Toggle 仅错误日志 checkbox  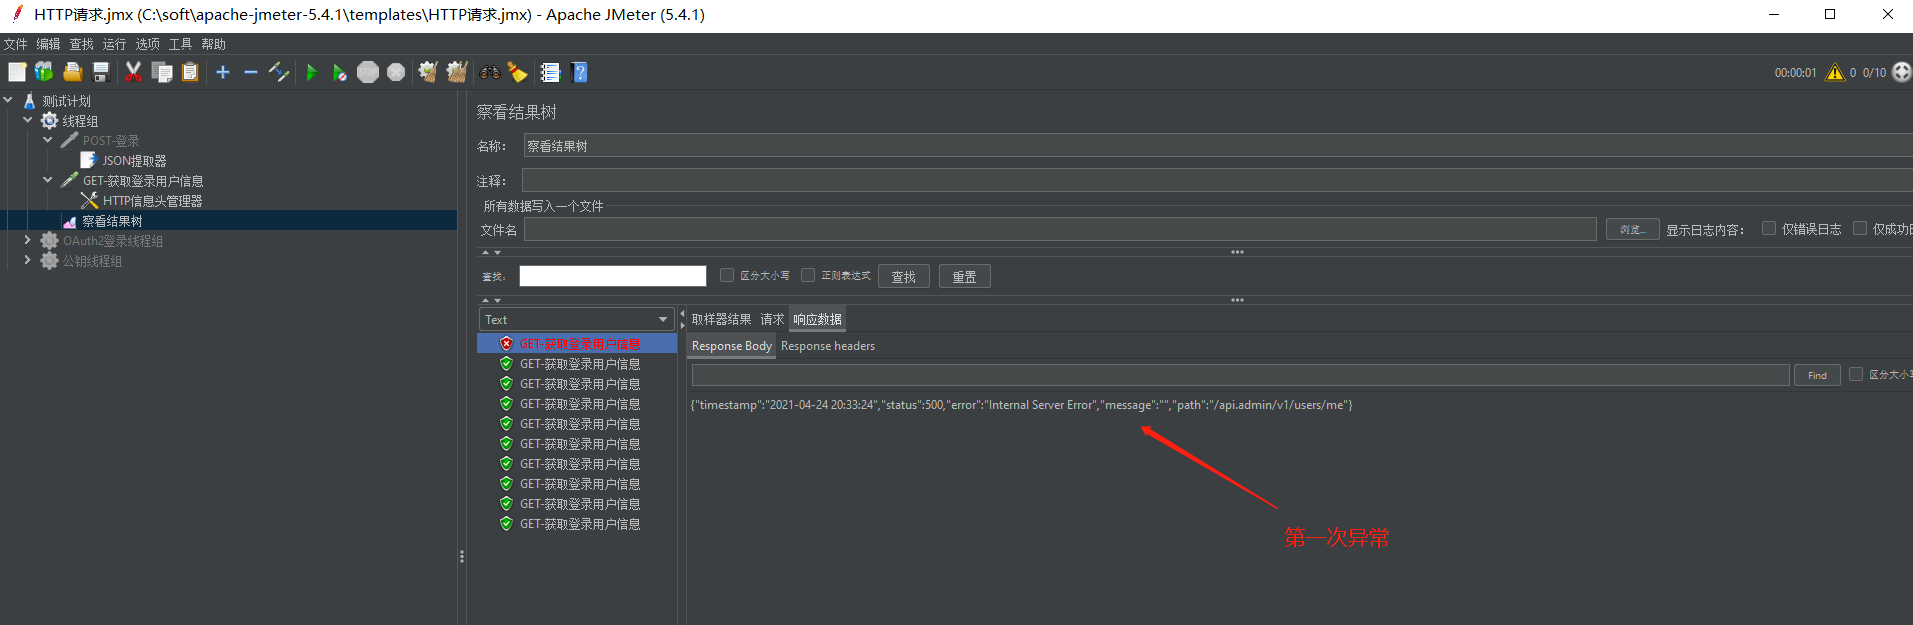click(x=1768, y=229)
